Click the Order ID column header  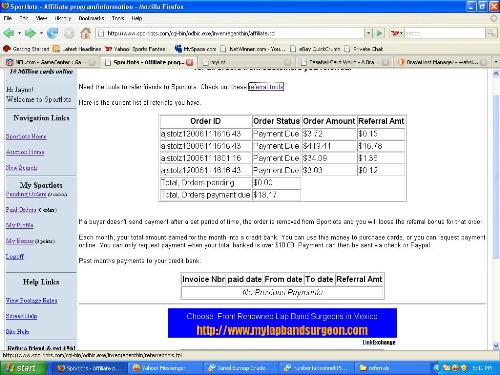click(x=205, y=121)
